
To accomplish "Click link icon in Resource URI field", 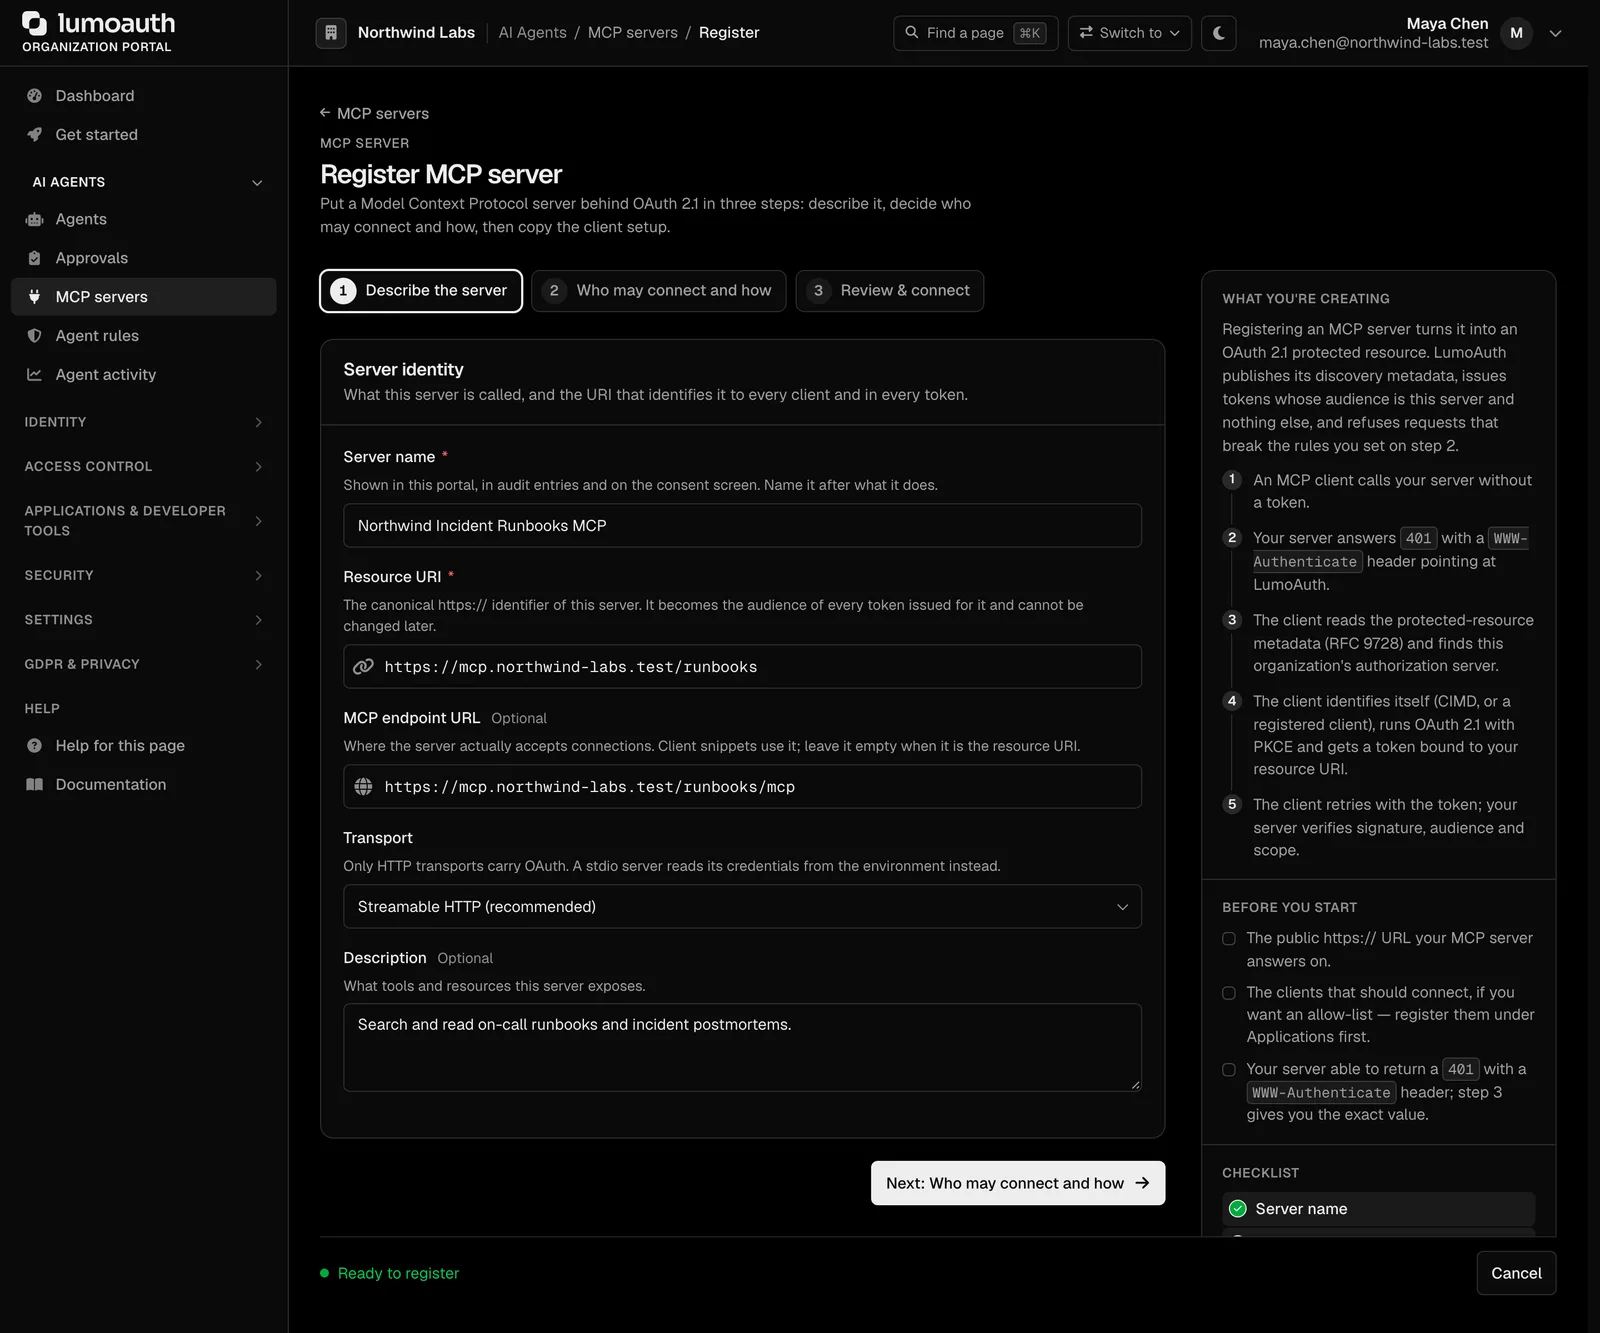I will point(364,667).
